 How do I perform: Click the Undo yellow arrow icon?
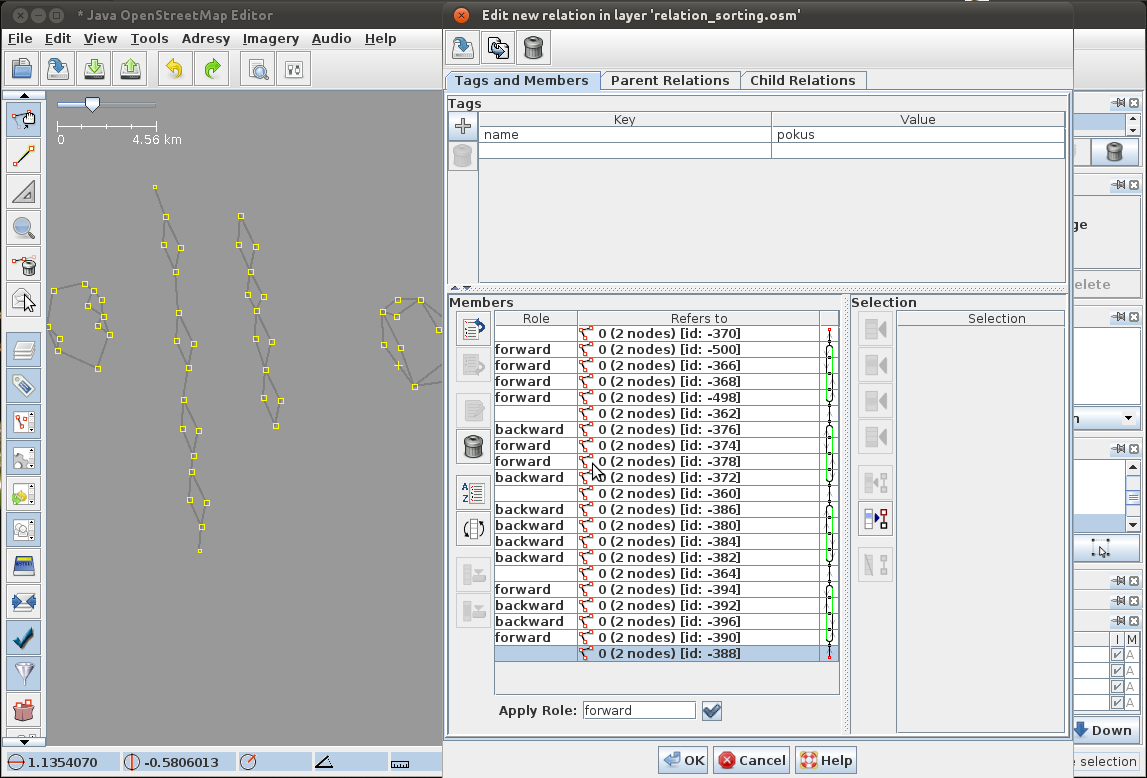click(x=174, y=69)
